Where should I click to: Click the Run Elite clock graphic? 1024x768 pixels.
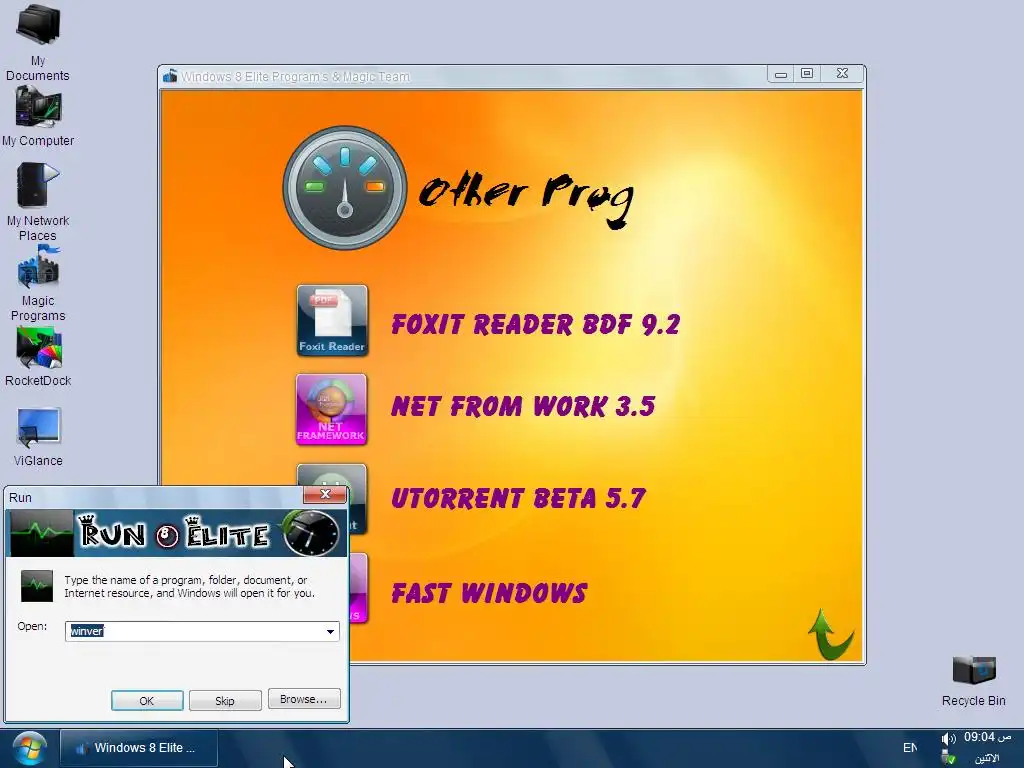tap(312, 533)
